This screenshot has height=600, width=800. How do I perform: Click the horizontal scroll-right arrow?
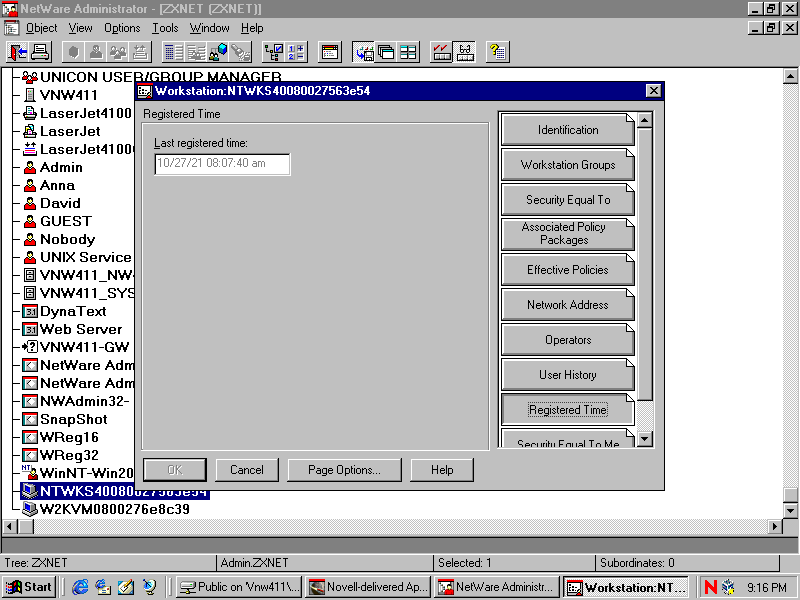coord(776,526)
